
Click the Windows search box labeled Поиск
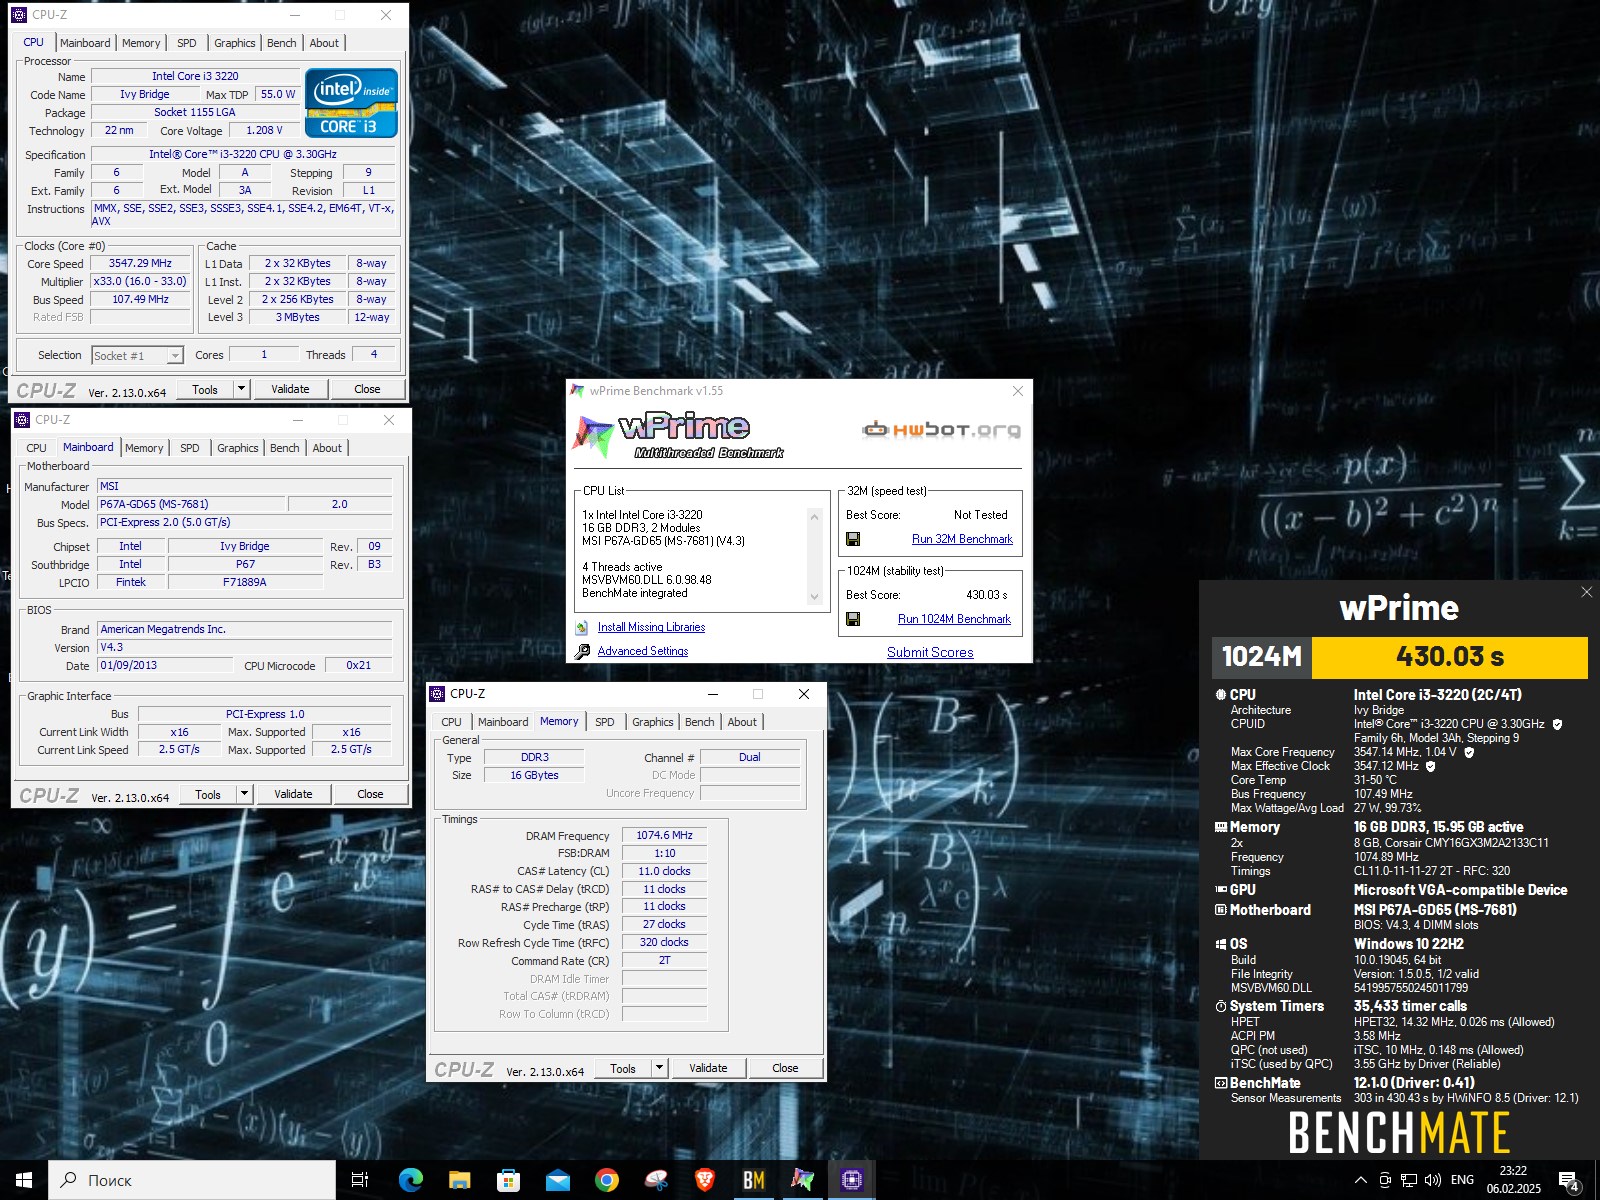(x=192, y=1180)
